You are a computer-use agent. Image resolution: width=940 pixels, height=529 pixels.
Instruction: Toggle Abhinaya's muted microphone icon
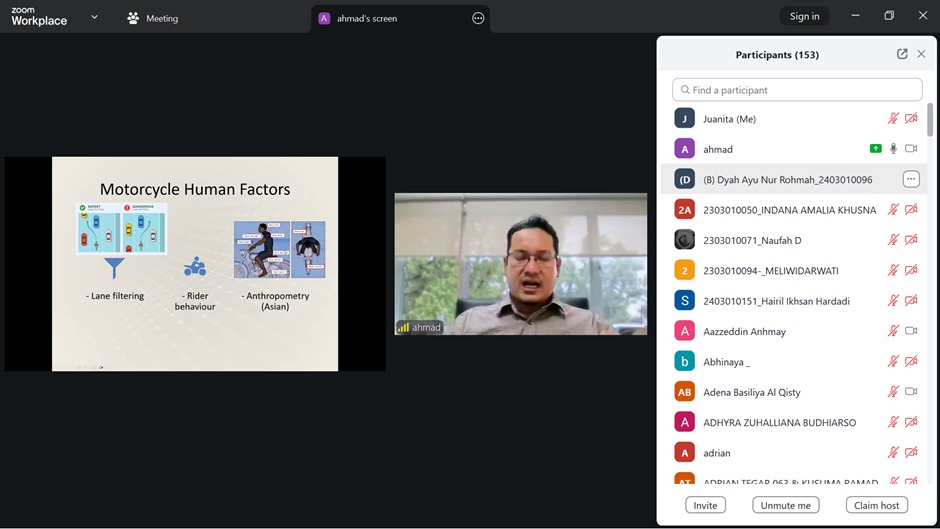click(893, 362)
